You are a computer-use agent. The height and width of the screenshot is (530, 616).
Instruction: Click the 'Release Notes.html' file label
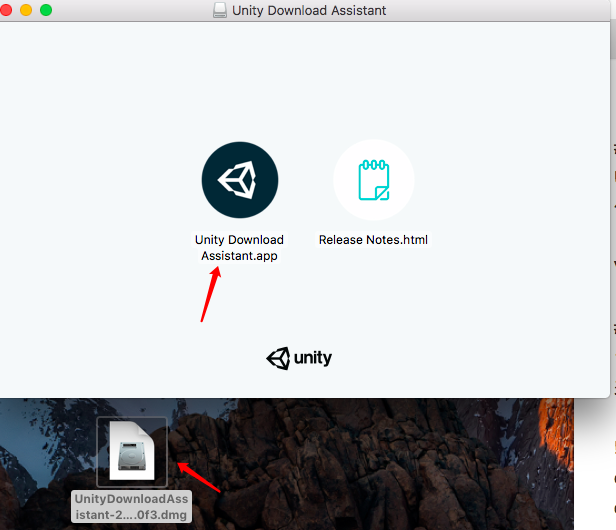373,240
